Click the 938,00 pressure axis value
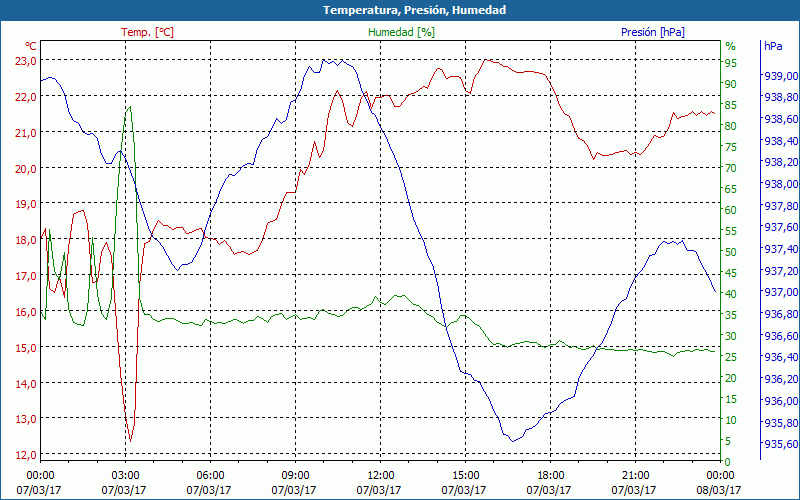This screenshot has height=500, width=800. coord(781,184)
